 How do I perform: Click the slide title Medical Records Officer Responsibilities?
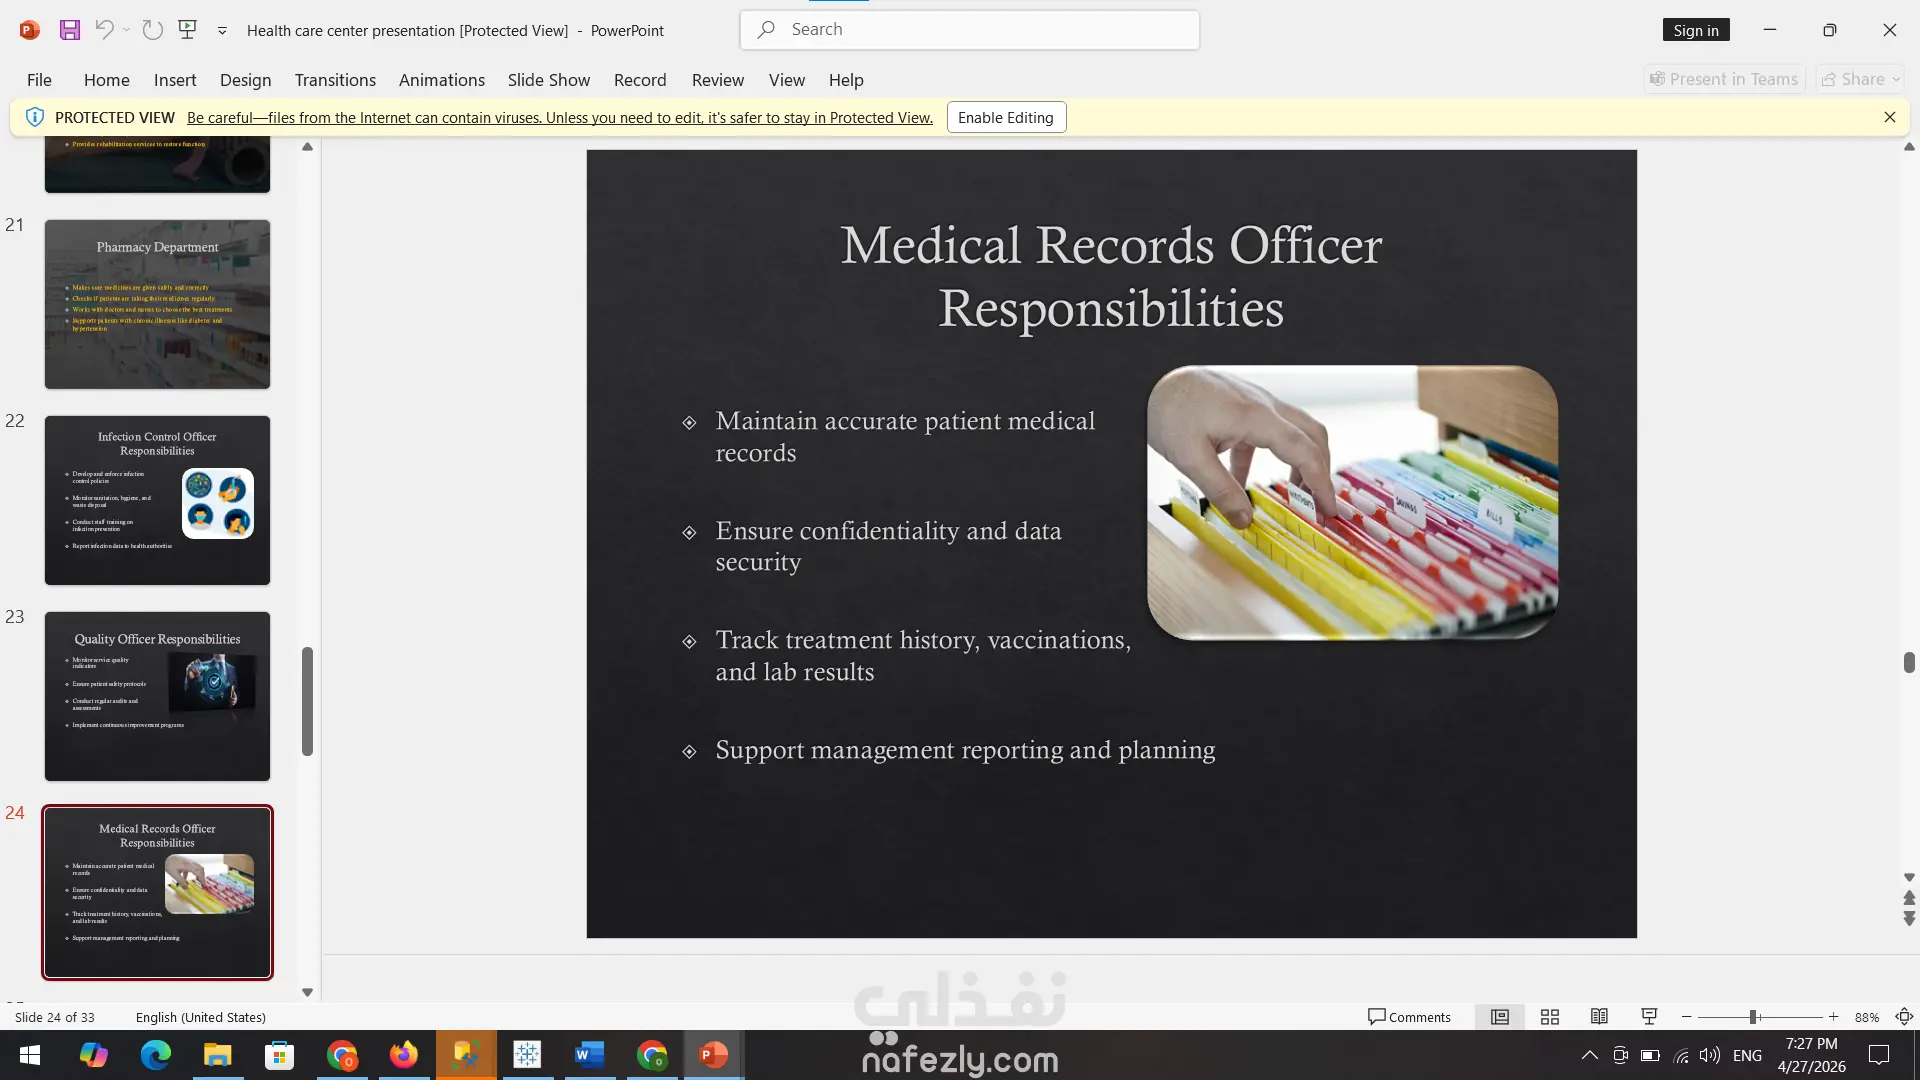tap(1111, 276)
